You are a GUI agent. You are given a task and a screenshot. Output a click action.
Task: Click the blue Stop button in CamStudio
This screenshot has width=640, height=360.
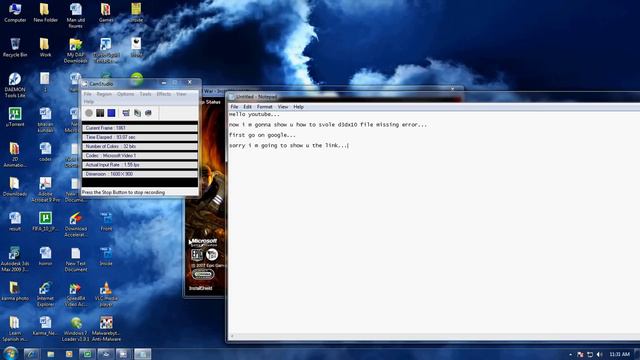coord(111,113)
